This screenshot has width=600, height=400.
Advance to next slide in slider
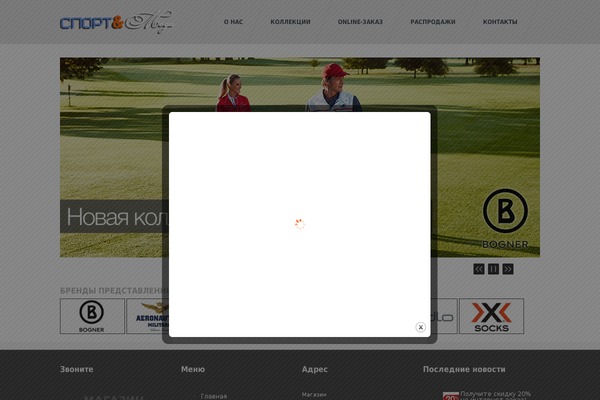pos(508,269)
